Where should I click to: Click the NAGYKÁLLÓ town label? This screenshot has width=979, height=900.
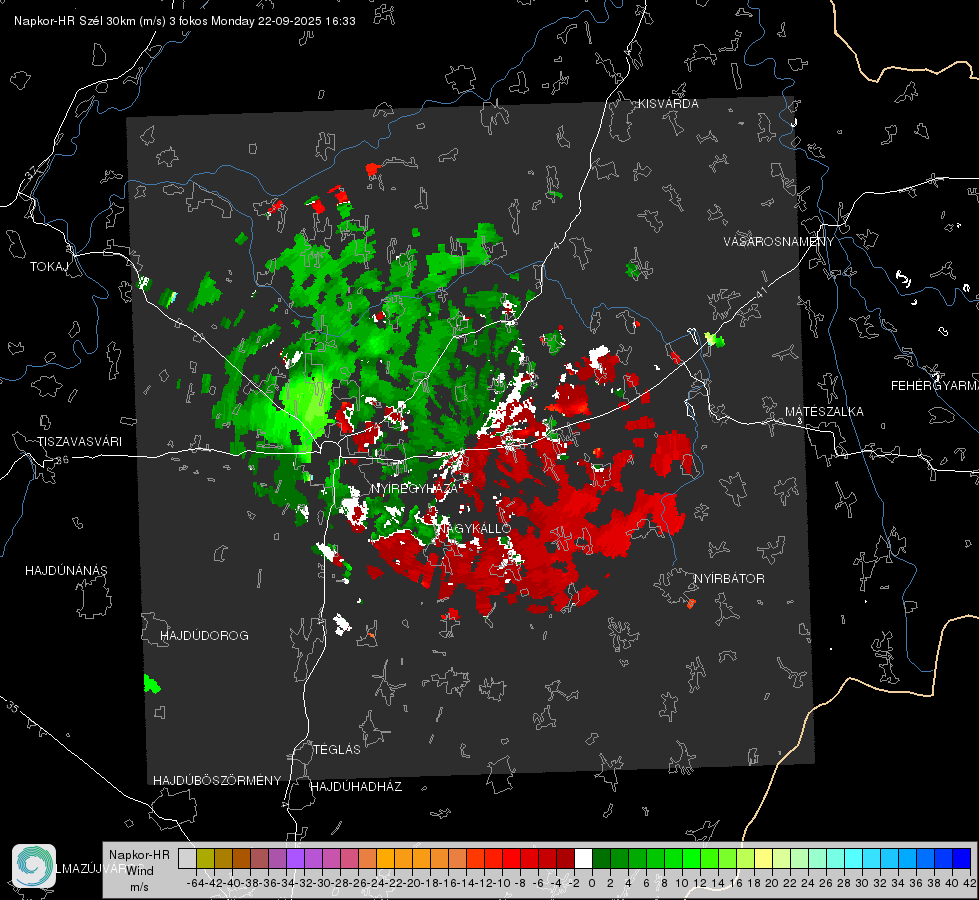click(473, 529)
